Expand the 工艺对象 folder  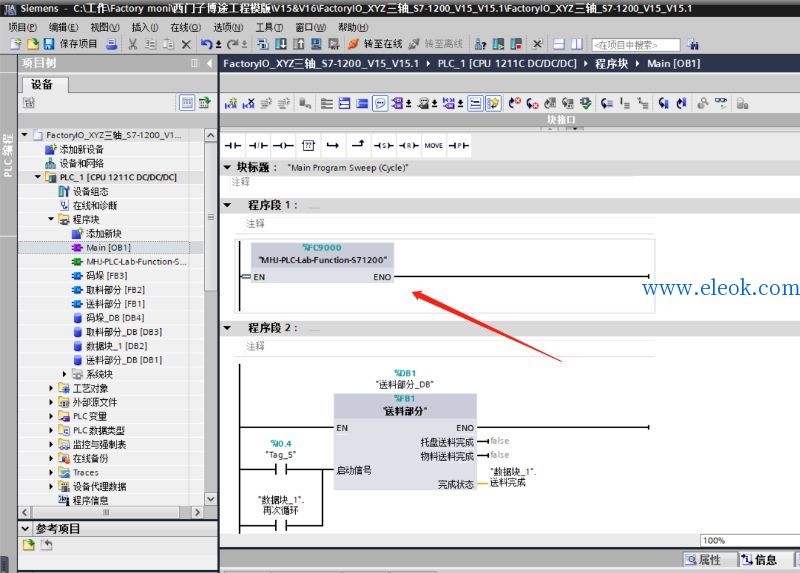(51, 388)
